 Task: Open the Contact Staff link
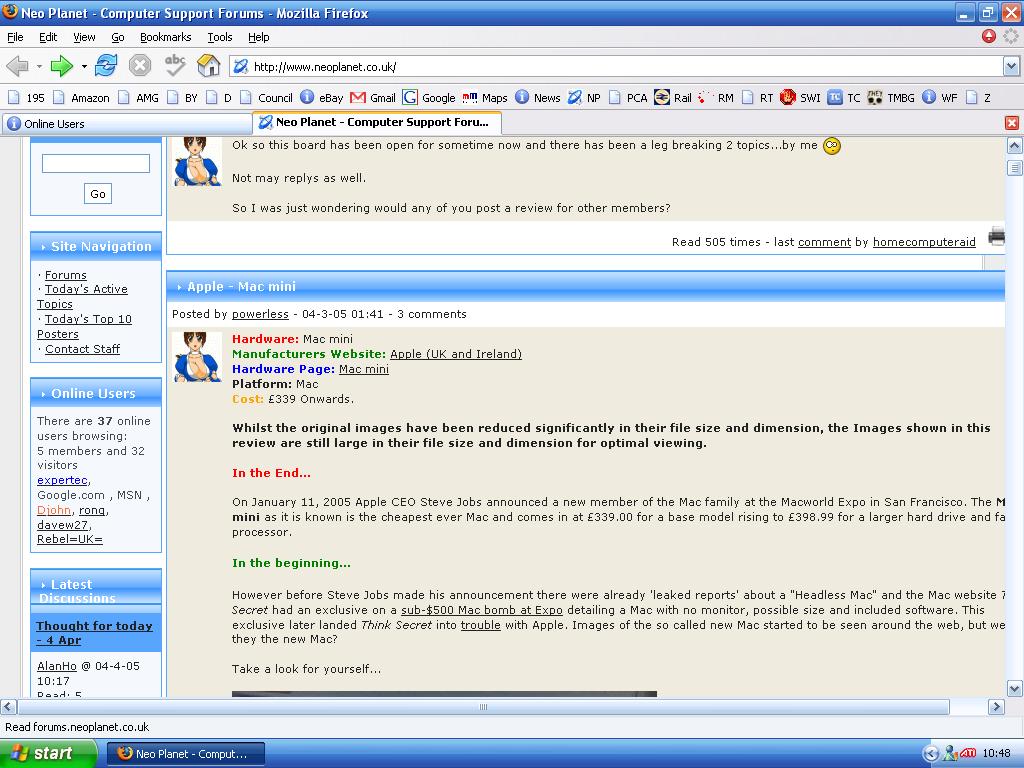point(82,349)
